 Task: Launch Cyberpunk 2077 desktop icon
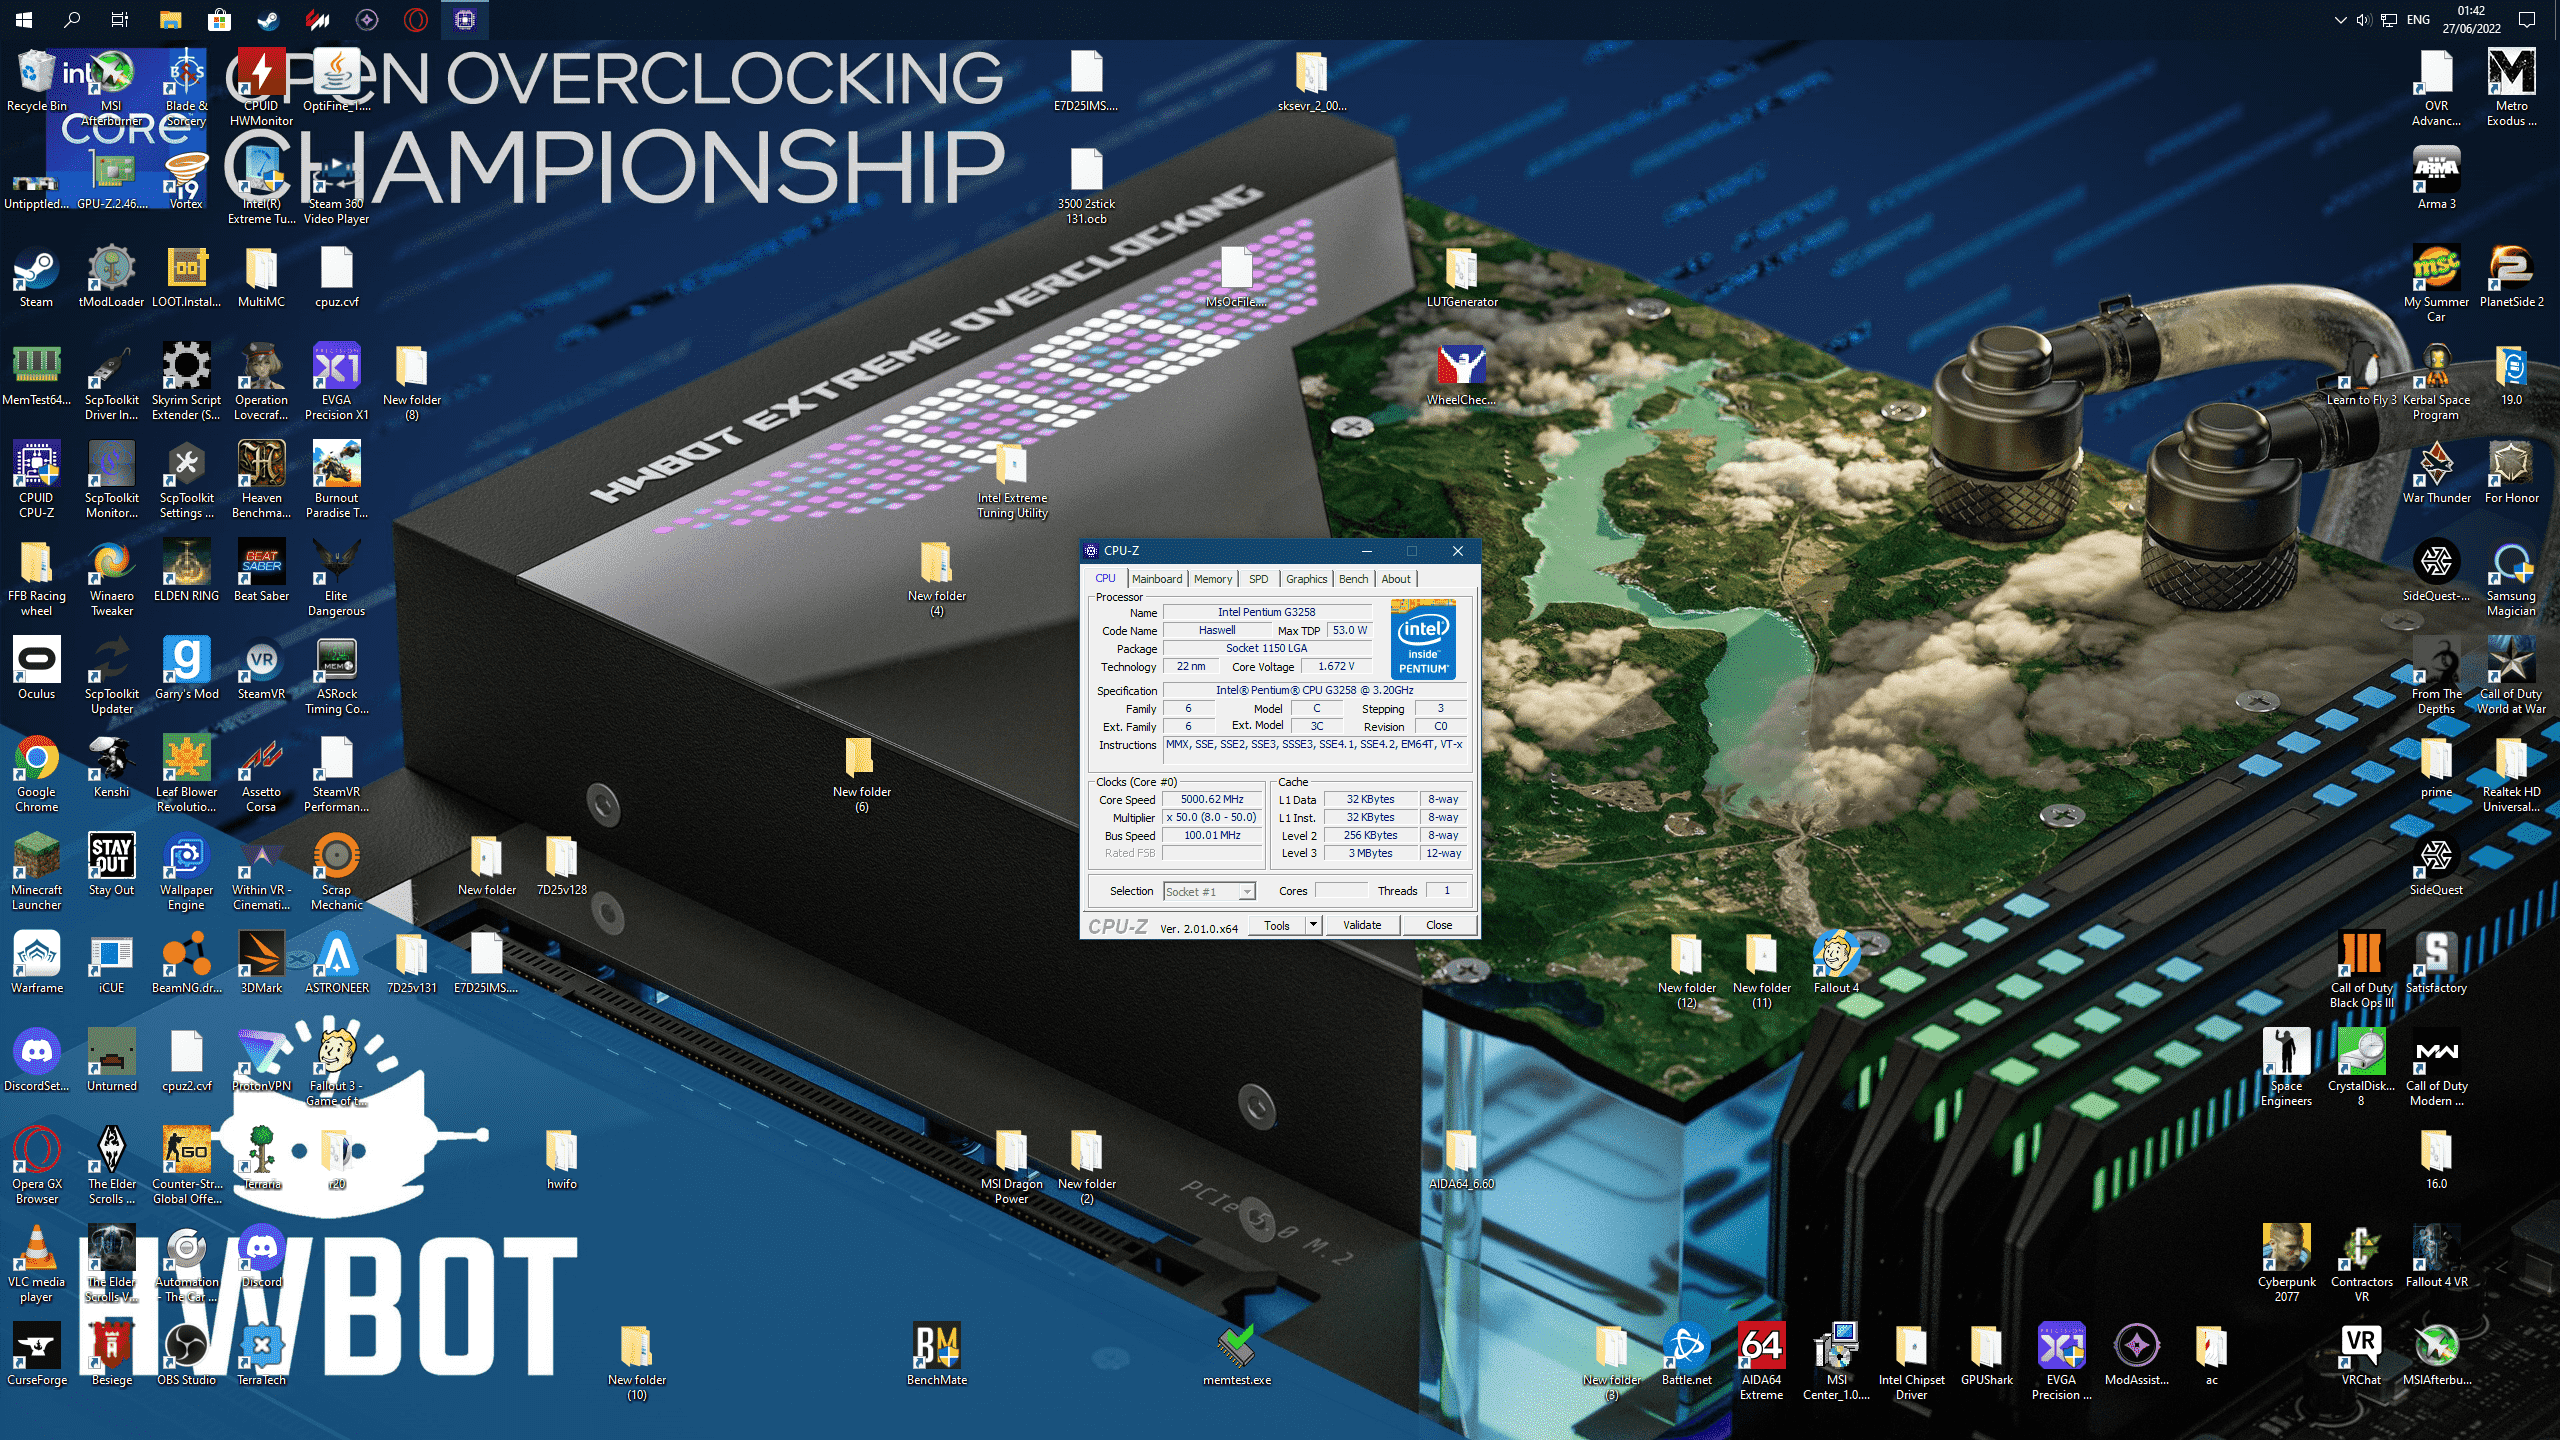pos(2286,1264)
